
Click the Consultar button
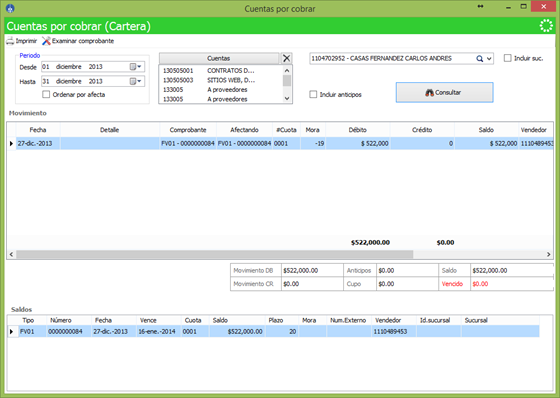(x=444, y=93)
